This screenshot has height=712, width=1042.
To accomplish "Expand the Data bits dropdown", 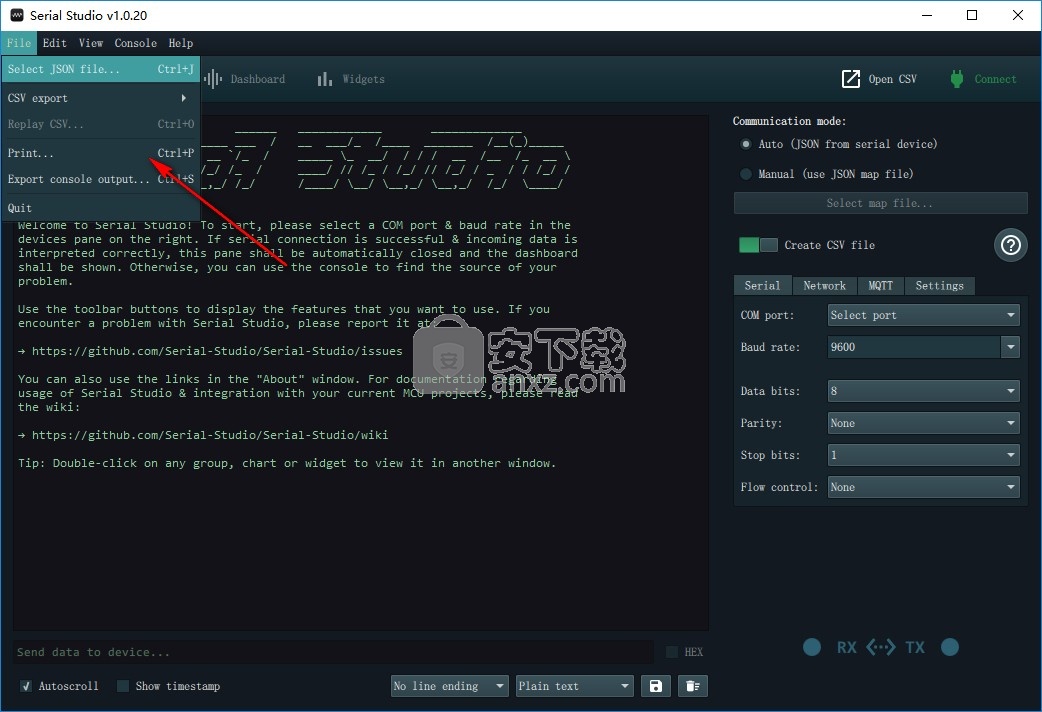I will pyautogui.click(x=923, y=391).
